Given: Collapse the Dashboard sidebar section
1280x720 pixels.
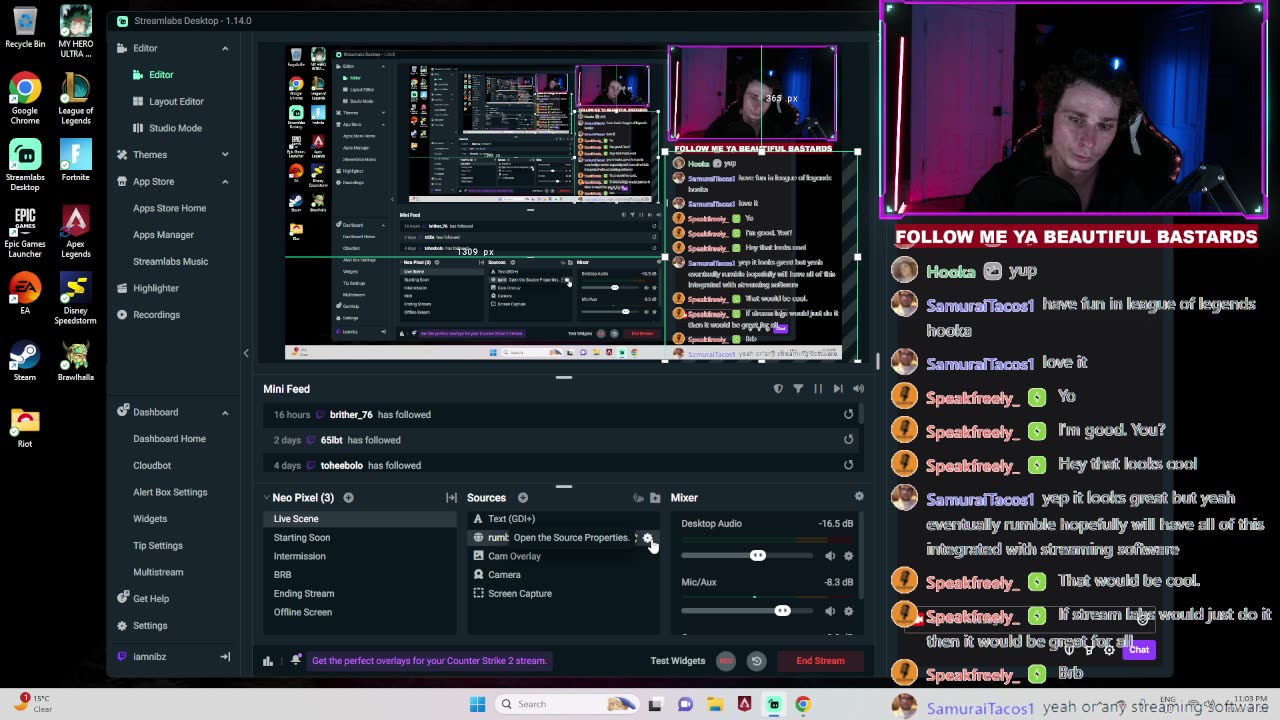Looking at the screenshot, I should [x=225, y=412].
